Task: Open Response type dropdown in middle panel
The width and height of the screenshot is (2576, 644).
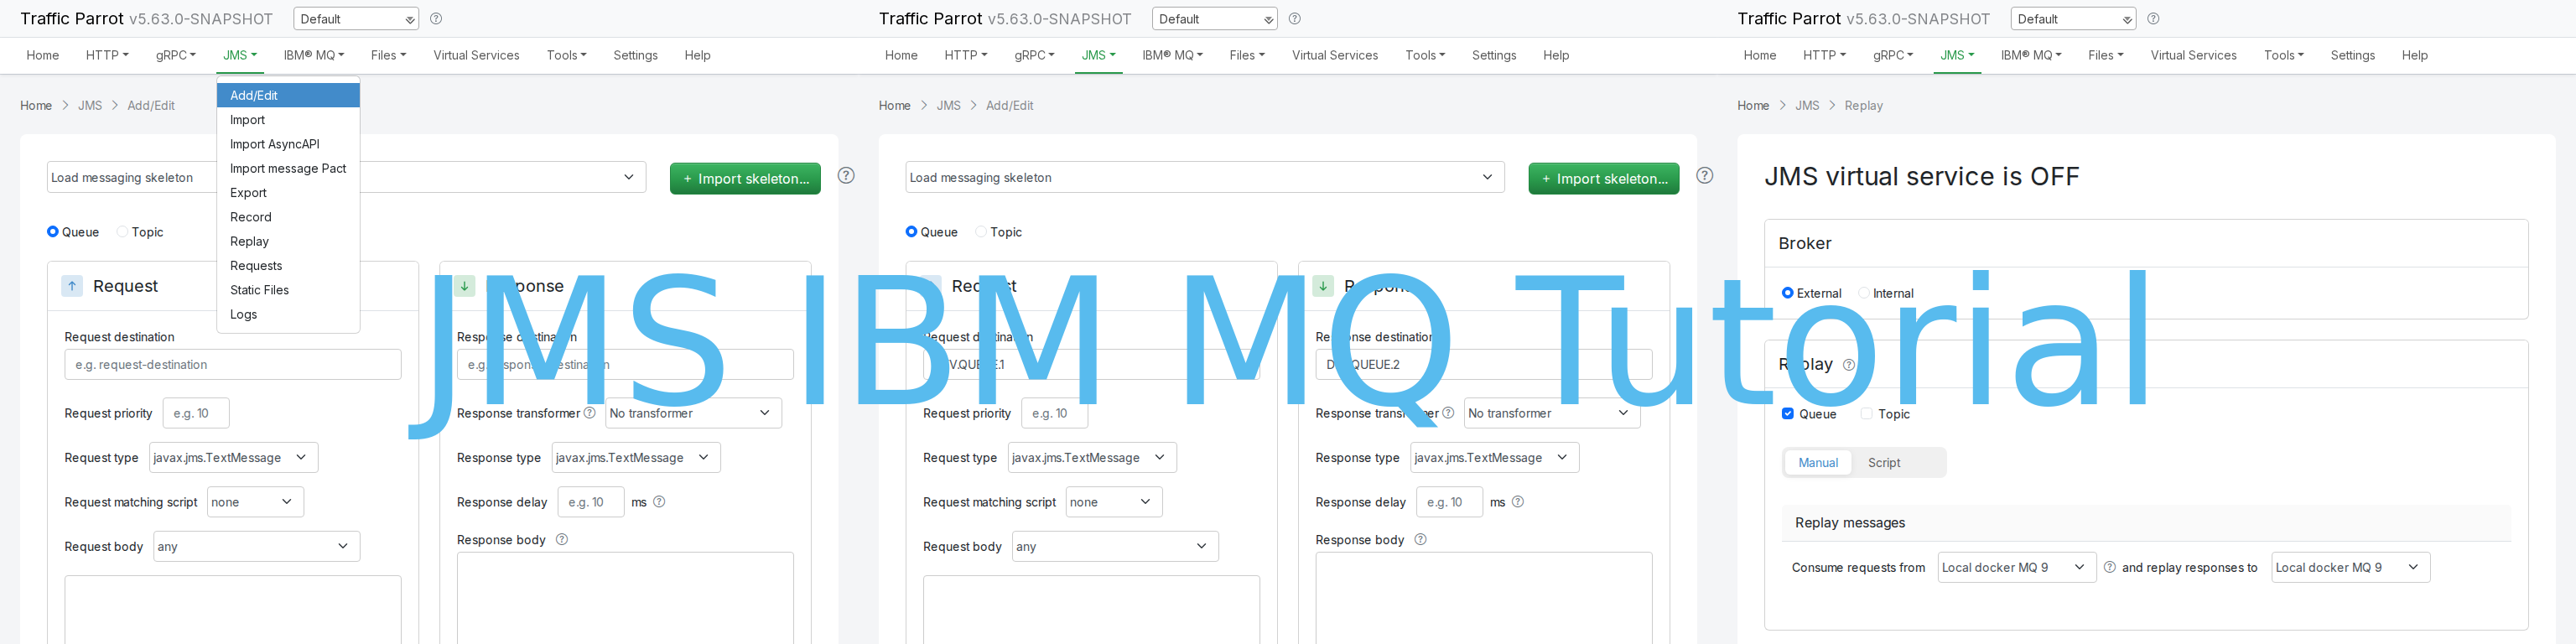Action: point(1494,458)
